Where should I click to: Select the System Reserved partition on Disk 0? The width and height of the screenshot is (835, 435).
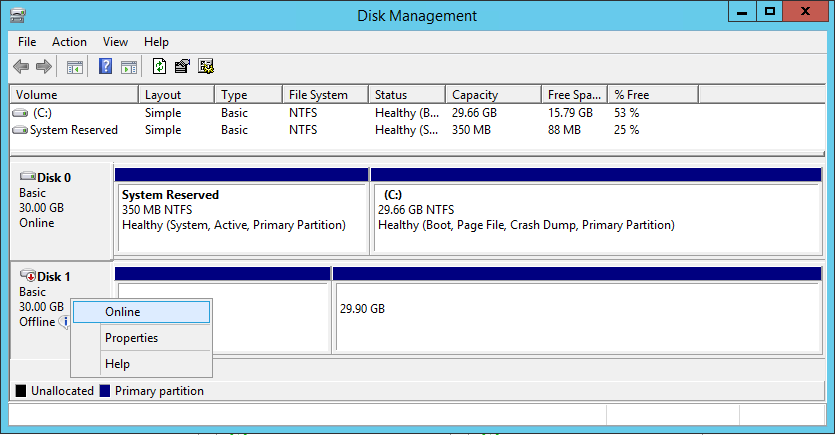[242, 211]
